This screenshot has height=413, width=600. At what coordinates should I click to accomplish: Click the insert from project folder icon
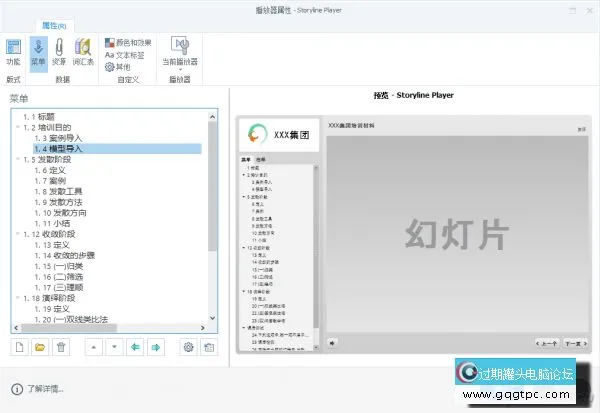[x=40, y=347]
